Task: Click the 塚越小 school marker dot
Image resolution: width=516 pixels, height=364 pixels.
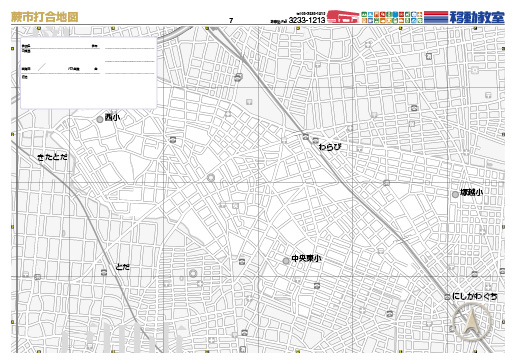Action: point(455,195)
